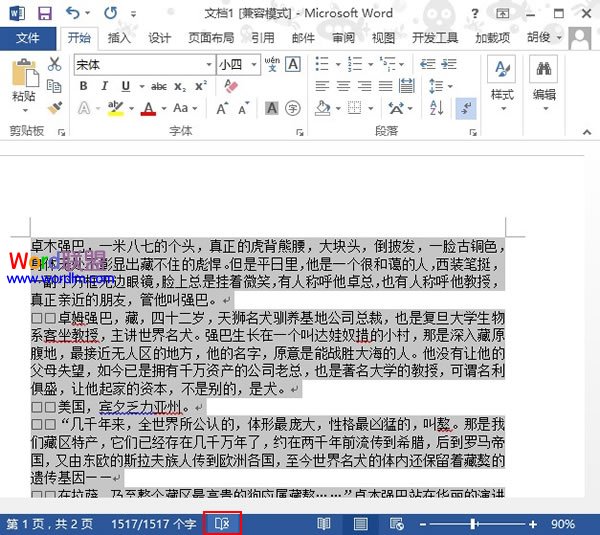Image resolution: width=600 pixels, height=535 pixels.
Task: Click the Phonetic Guide wén icon
Action: 272,64
